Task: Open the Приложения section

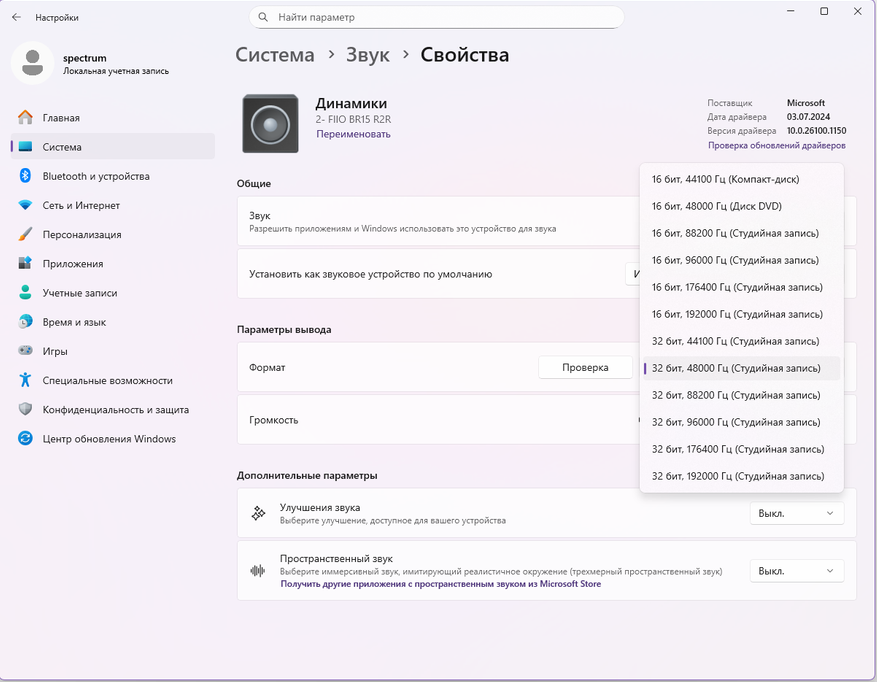Action: pyautogui.click(x=72, y=264)
